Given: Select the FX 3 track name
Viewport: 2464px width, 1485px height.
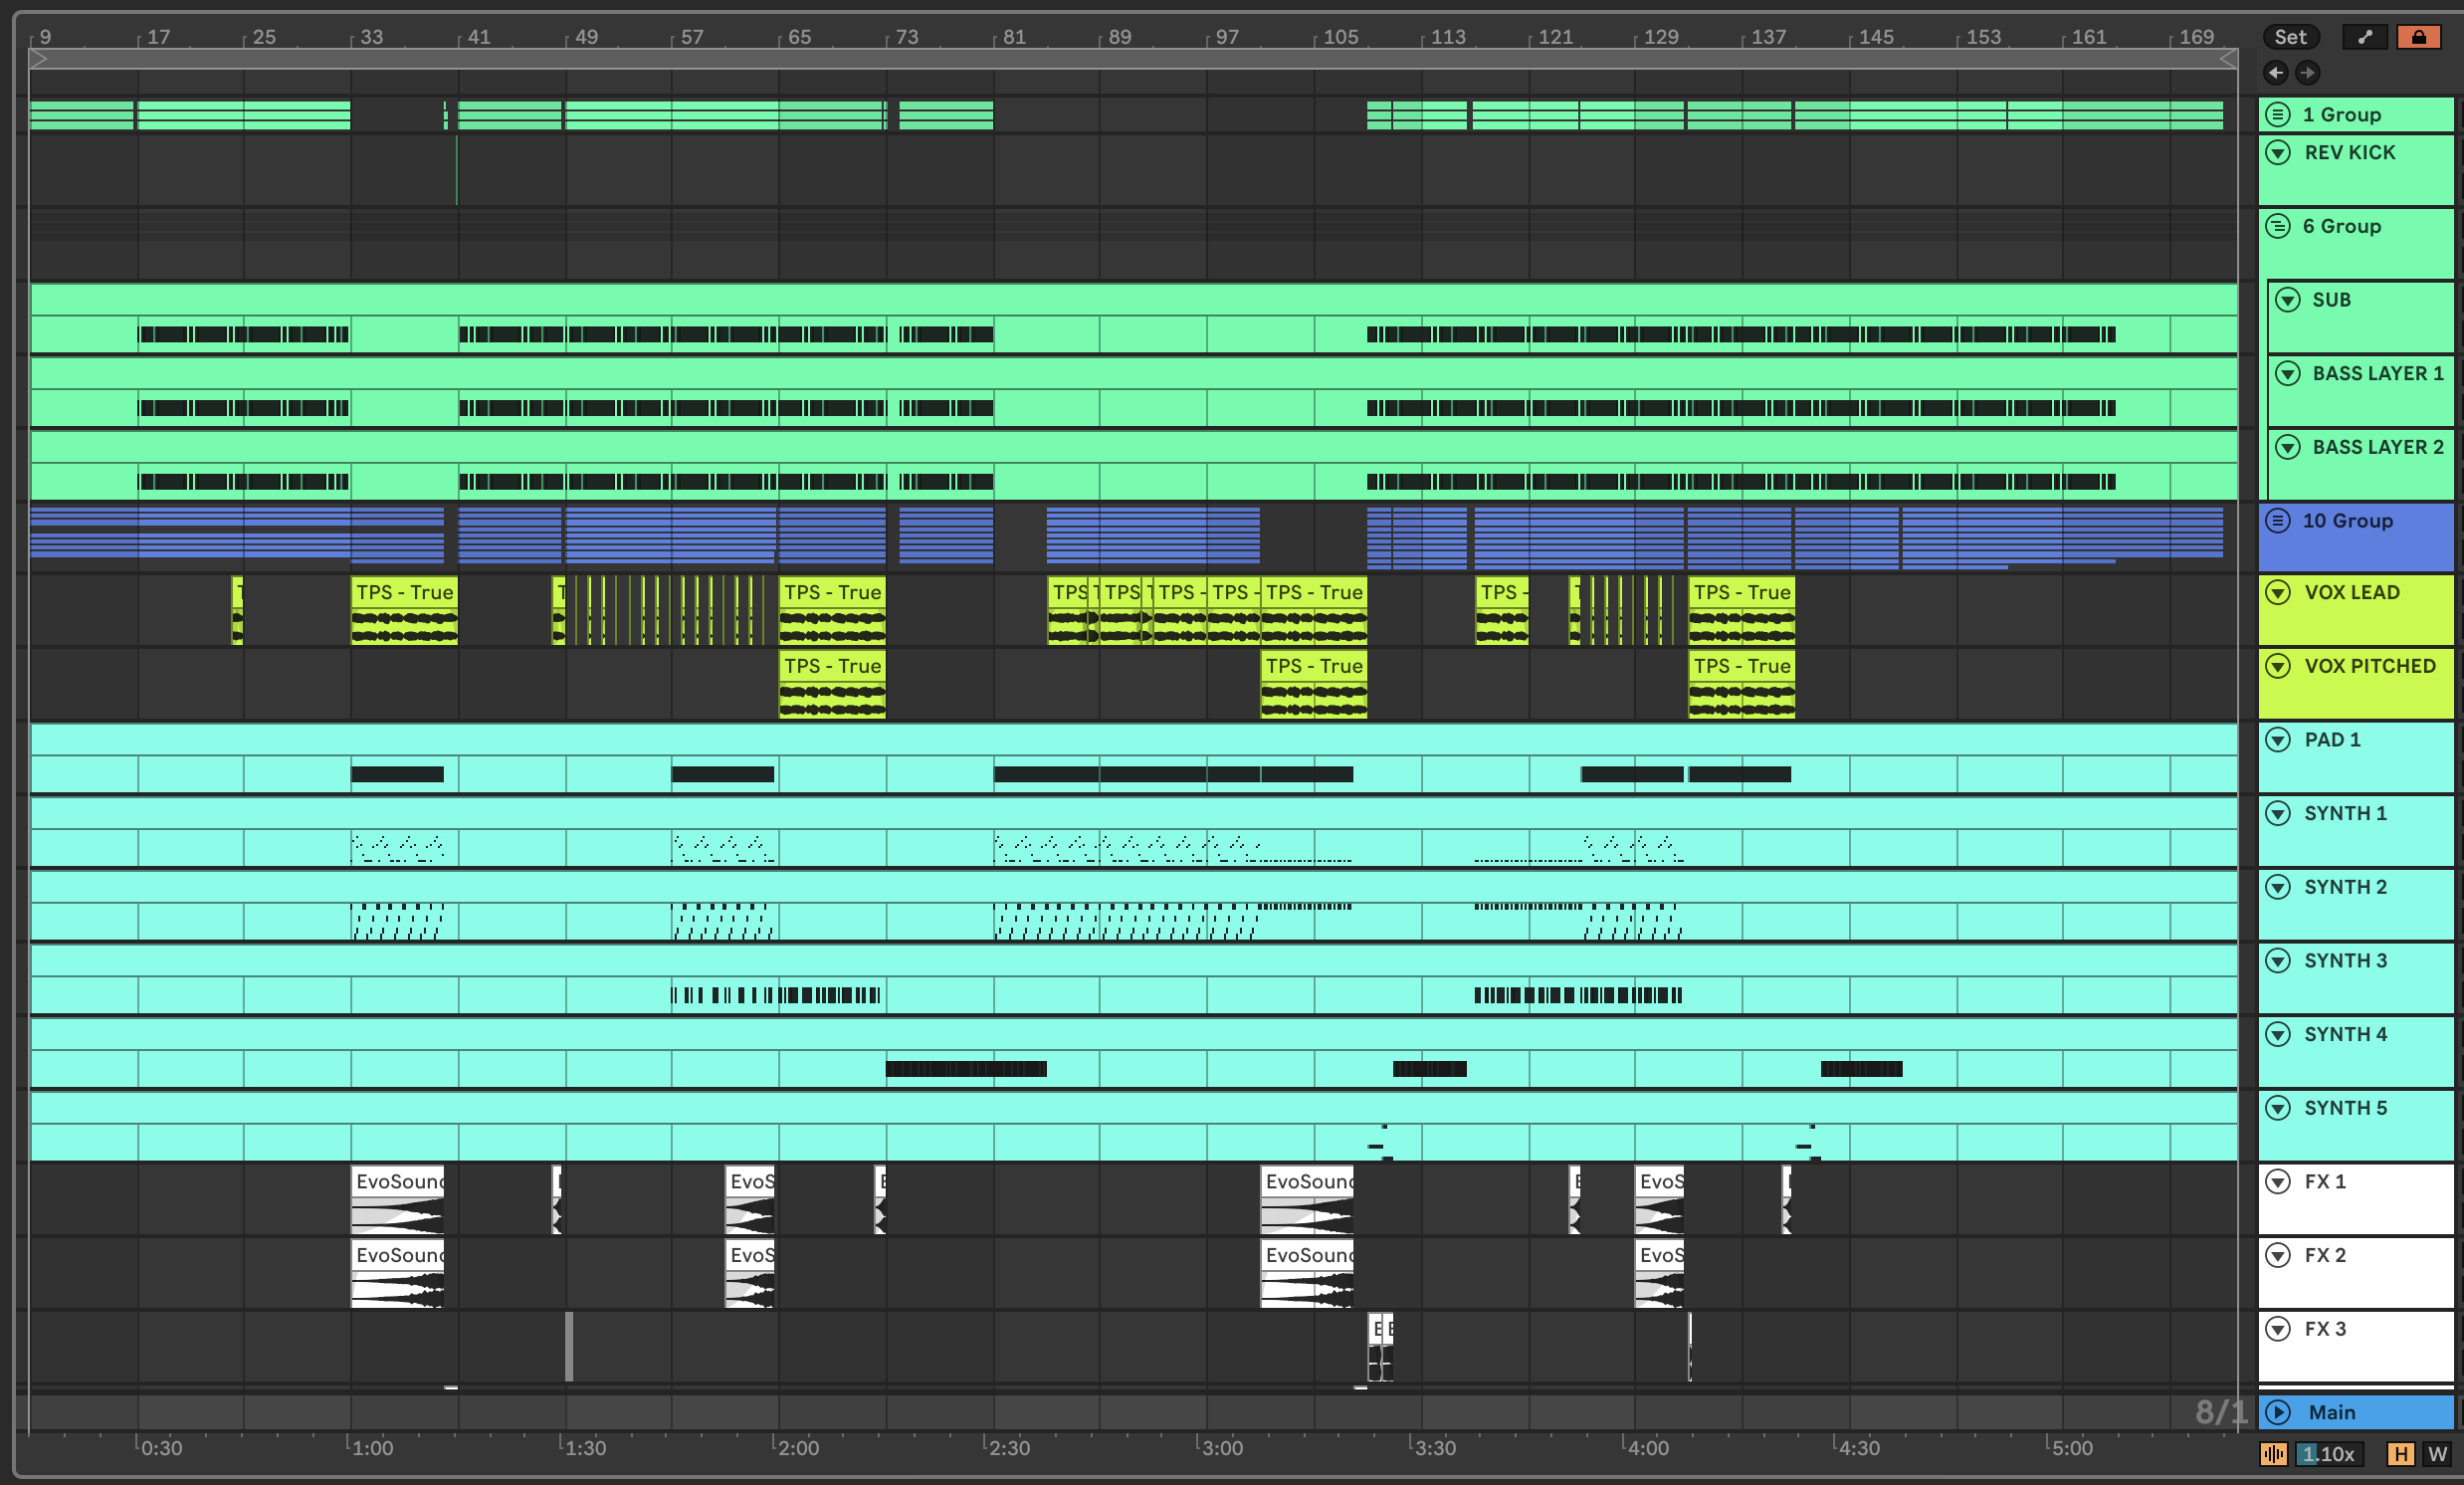Looking at the screenshot, I should [2325, 1329].
